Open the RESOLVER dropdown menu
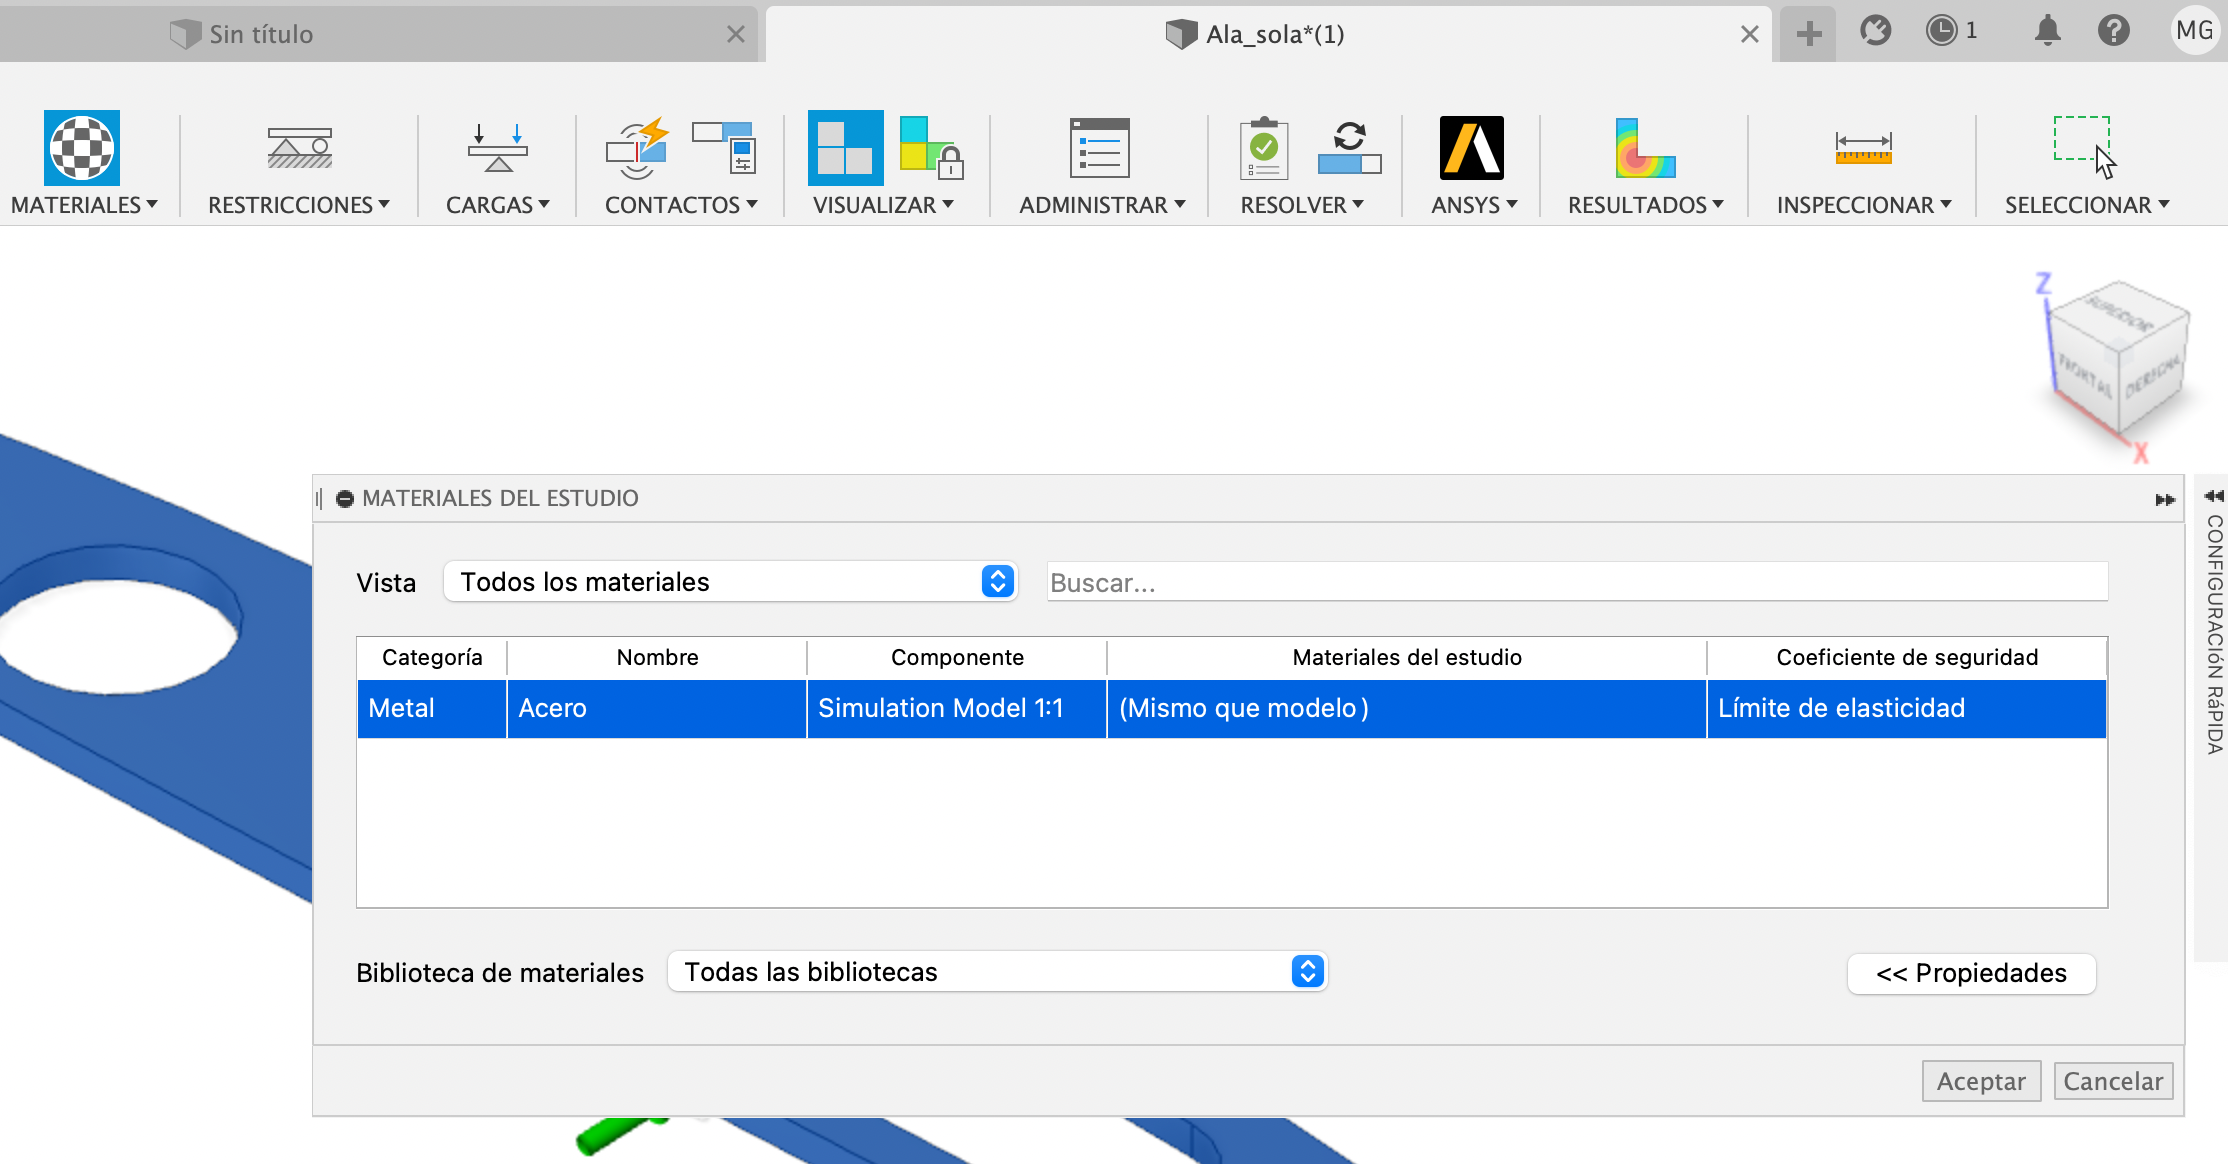The width and height of the screenshot is (2228, 1164). point(1302,205)
